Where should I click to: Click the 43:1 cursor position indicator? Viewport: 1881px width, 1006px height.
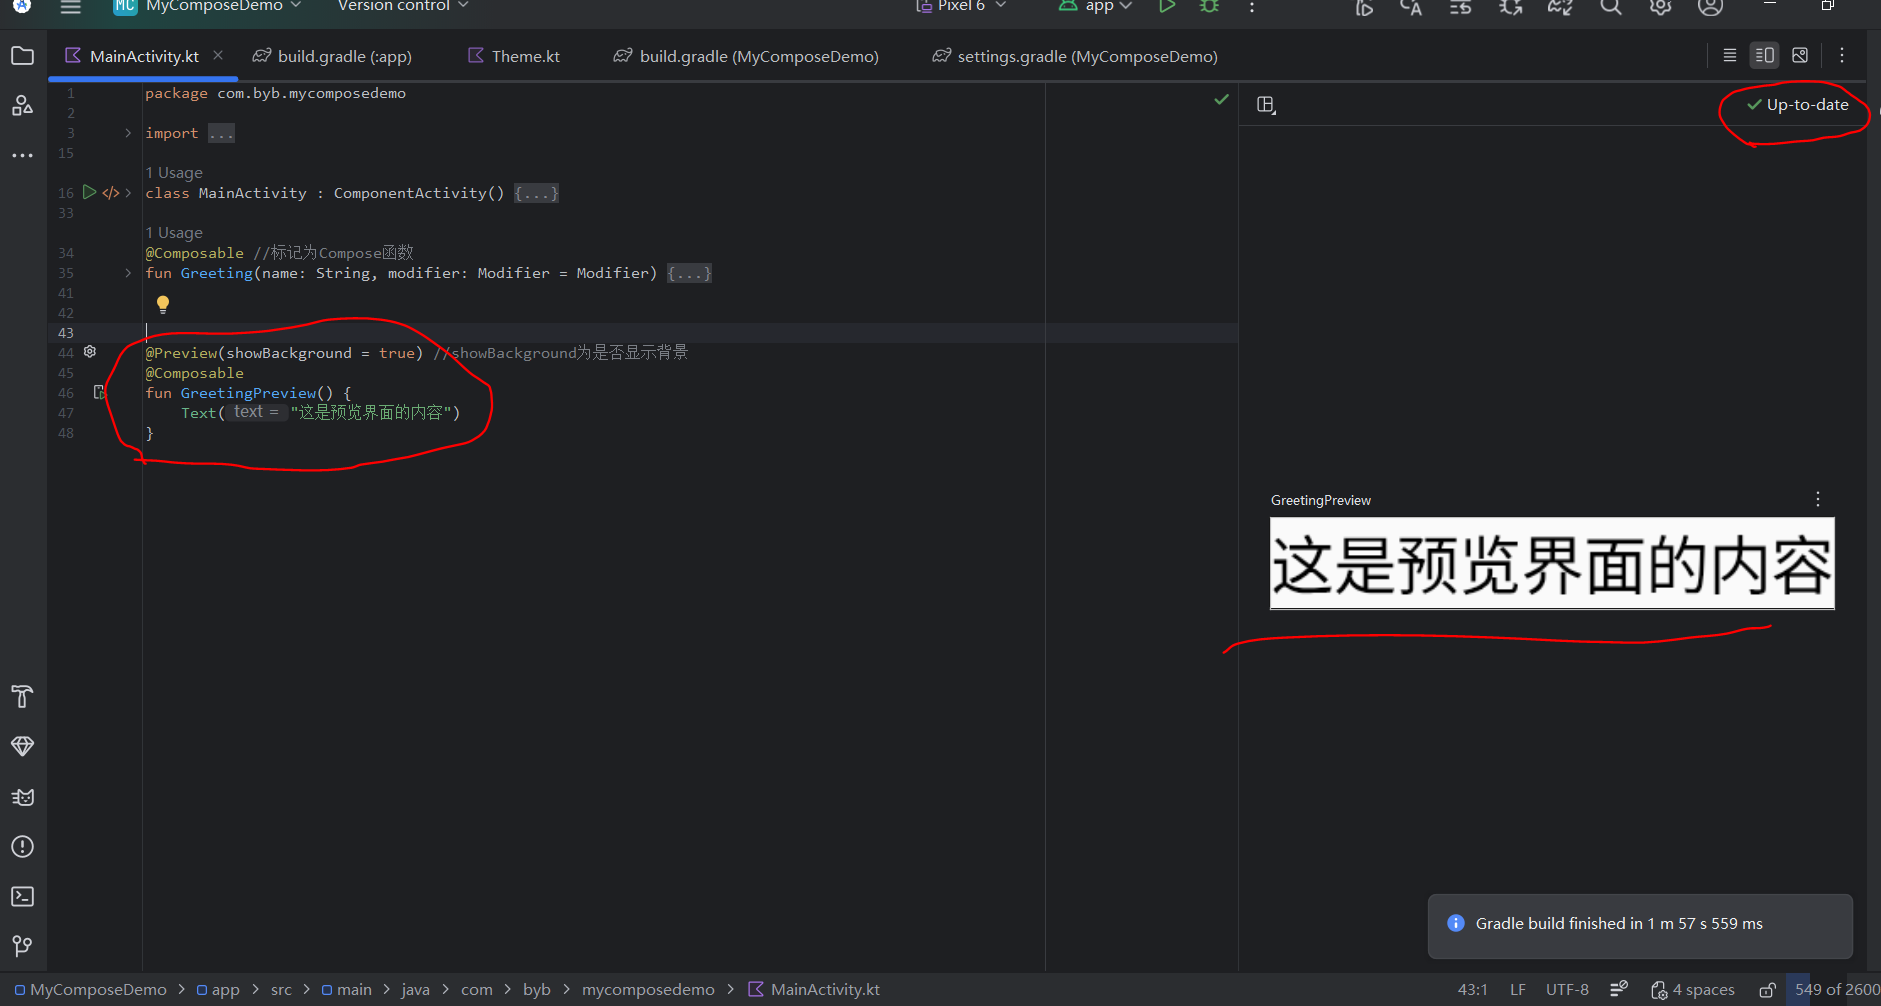(1472, 990)
